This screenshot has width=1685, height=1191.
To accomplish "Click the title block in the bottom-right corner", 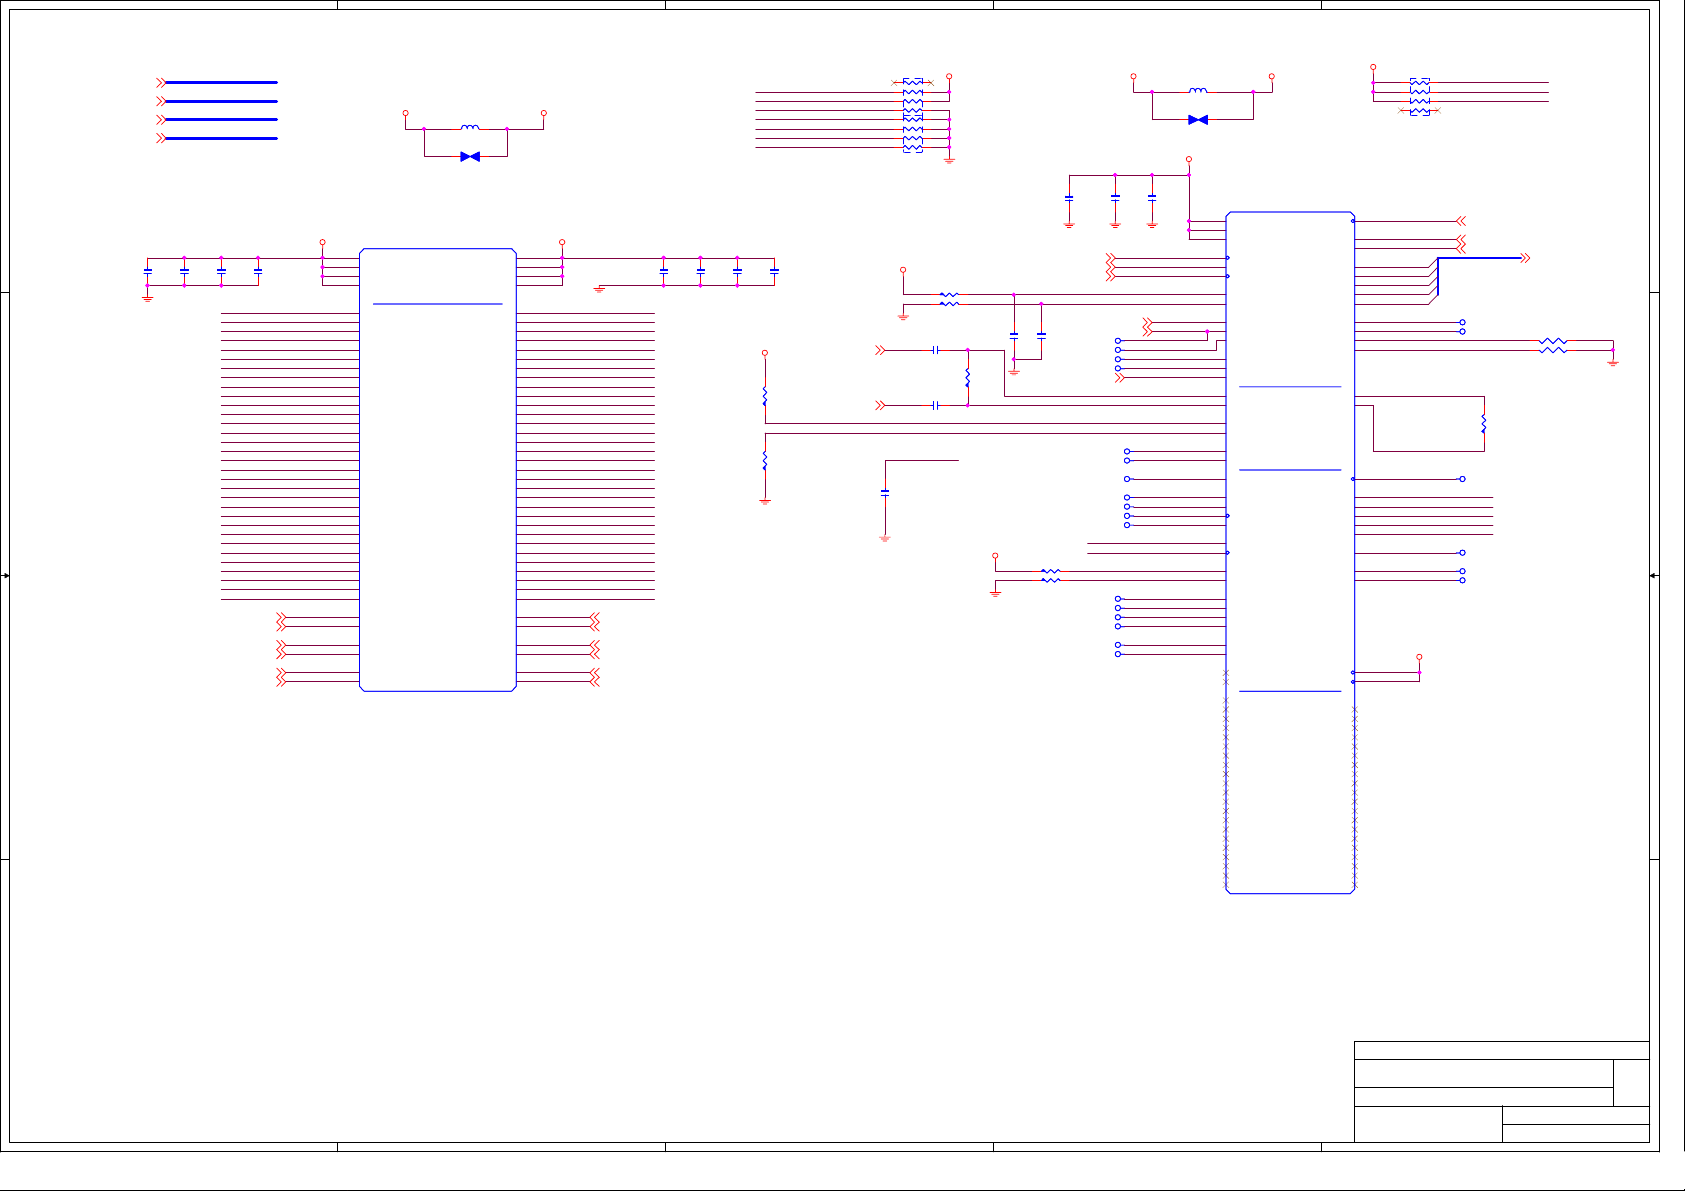I will tap(1502, 1092).
